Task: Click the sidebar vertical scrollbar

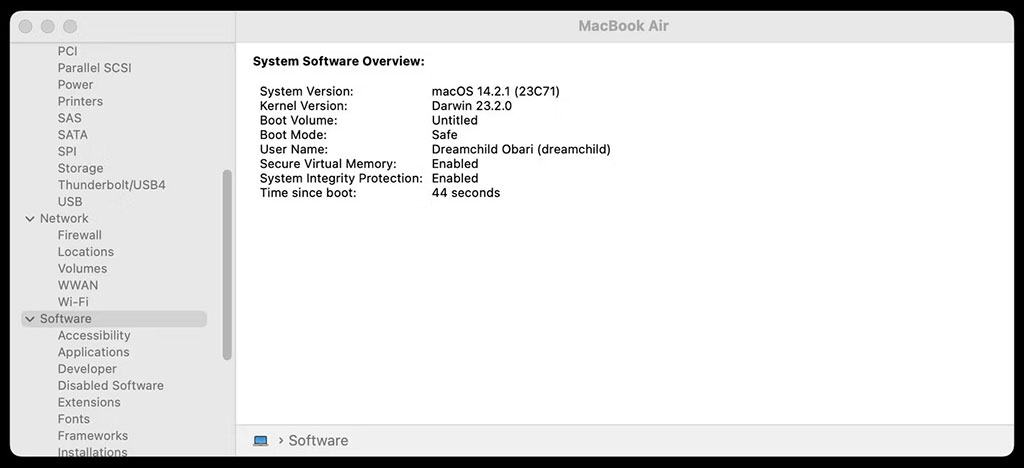Action: coord(227,265)
